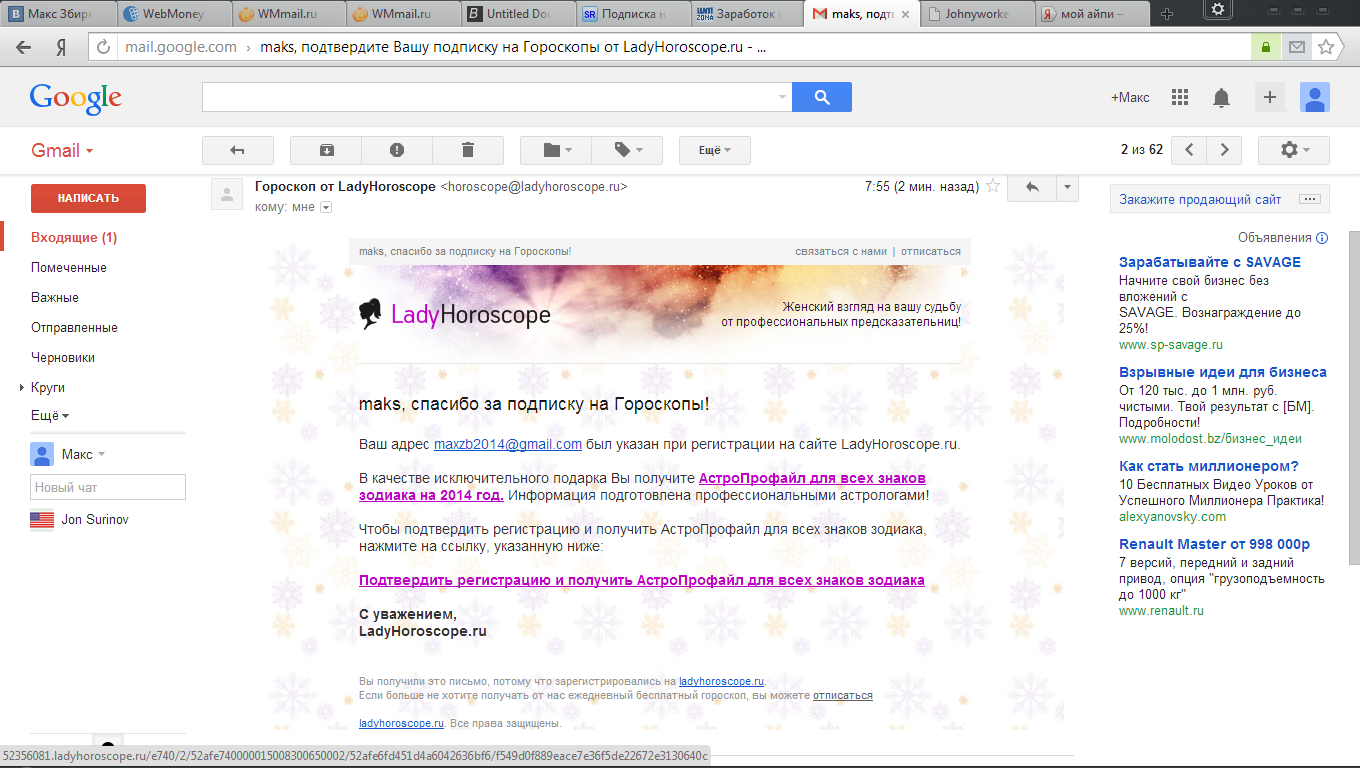Report this email as spam
Viewport: 1360px width, 768px height.
[x=397, y=150]
